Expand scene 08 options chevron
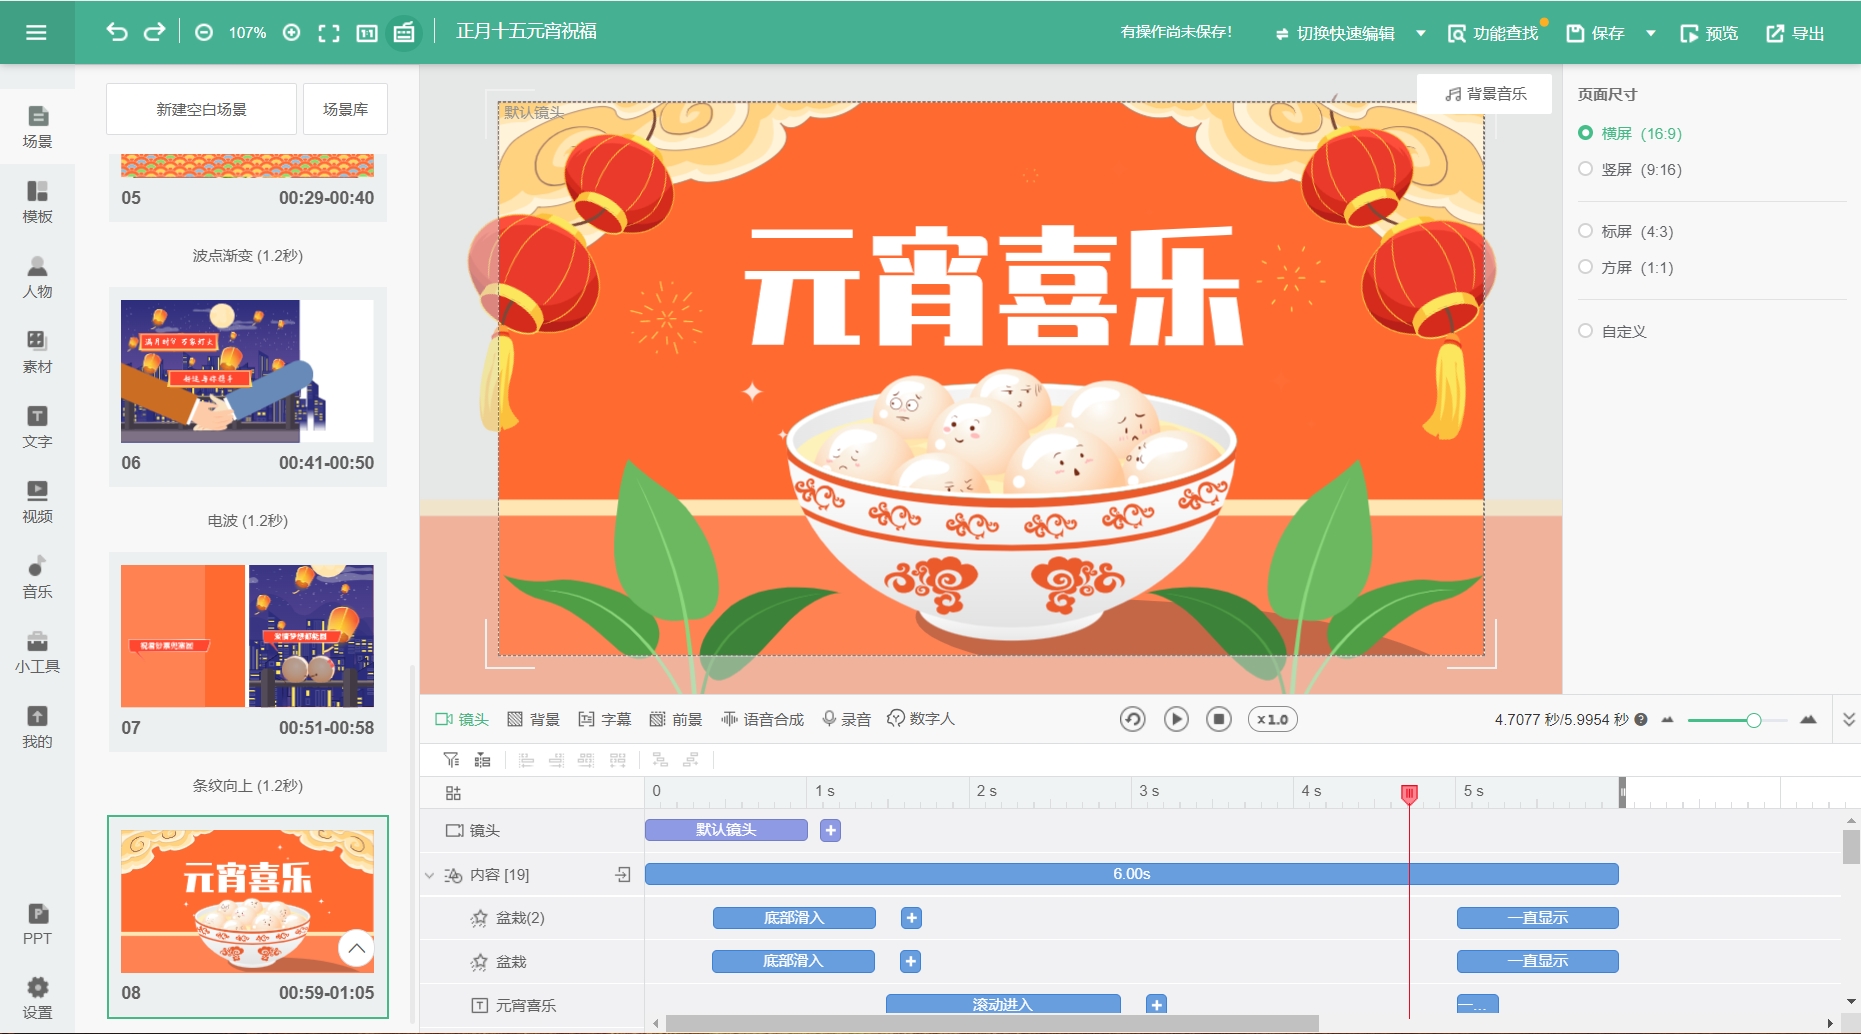Viewport: 1861px width, 1034px height. 356,948
